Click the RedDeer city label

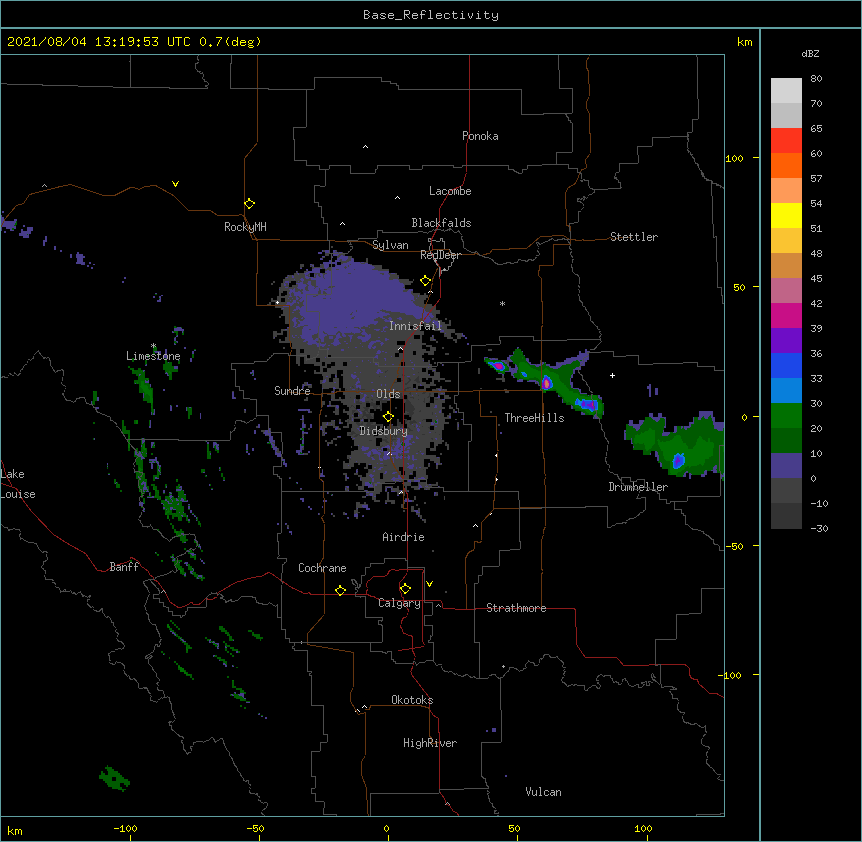click(440, 255)
